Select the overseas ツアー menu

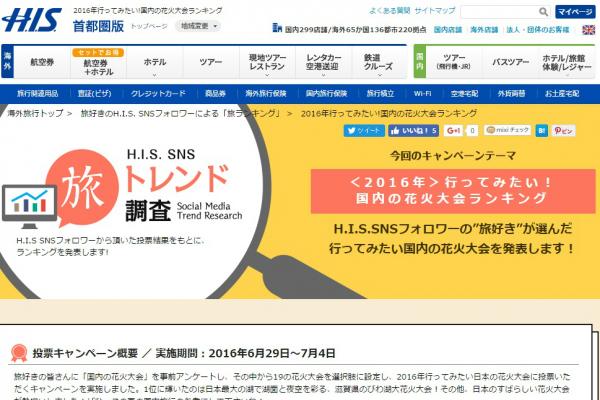tap(210, 62)
